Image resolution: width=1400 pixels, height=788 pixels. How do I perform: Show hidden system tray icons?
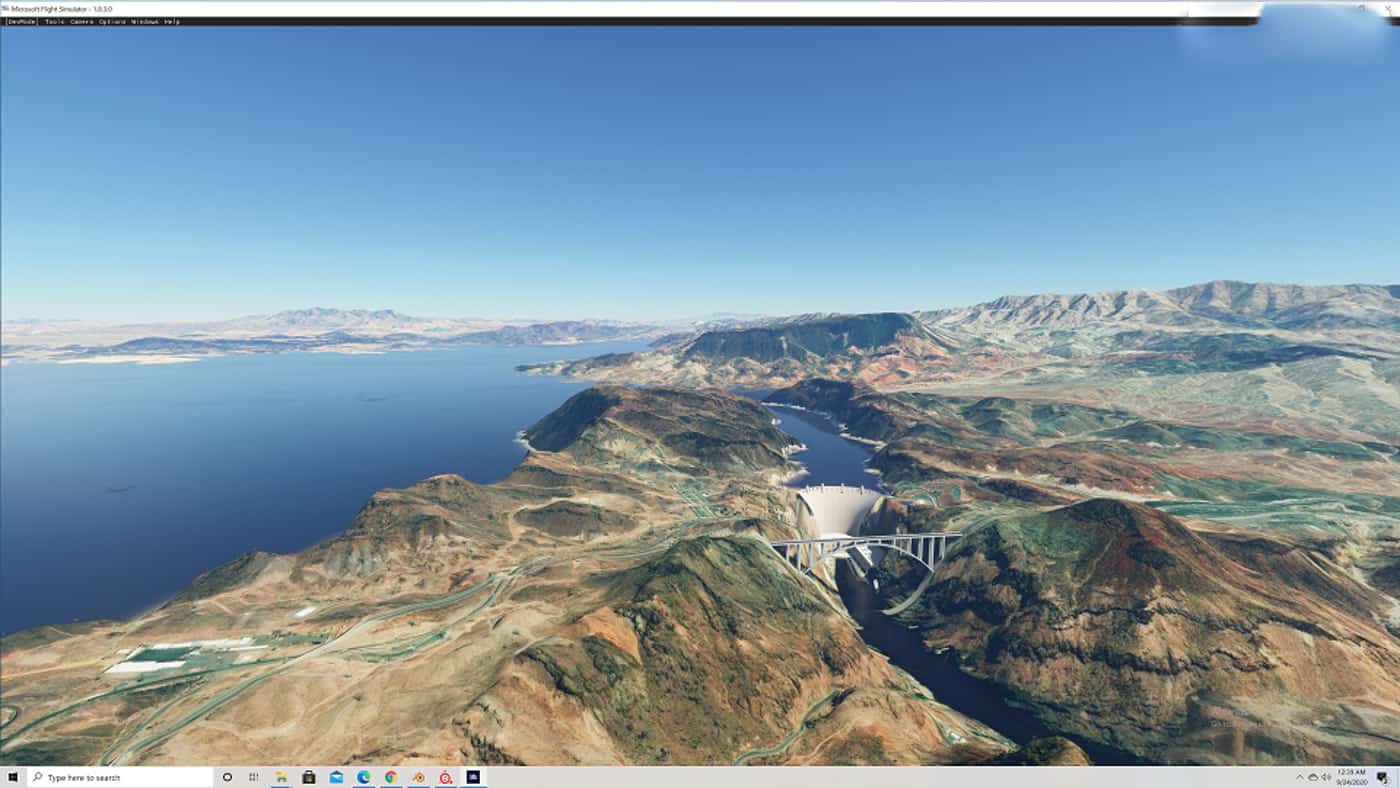click(1300, 777)
